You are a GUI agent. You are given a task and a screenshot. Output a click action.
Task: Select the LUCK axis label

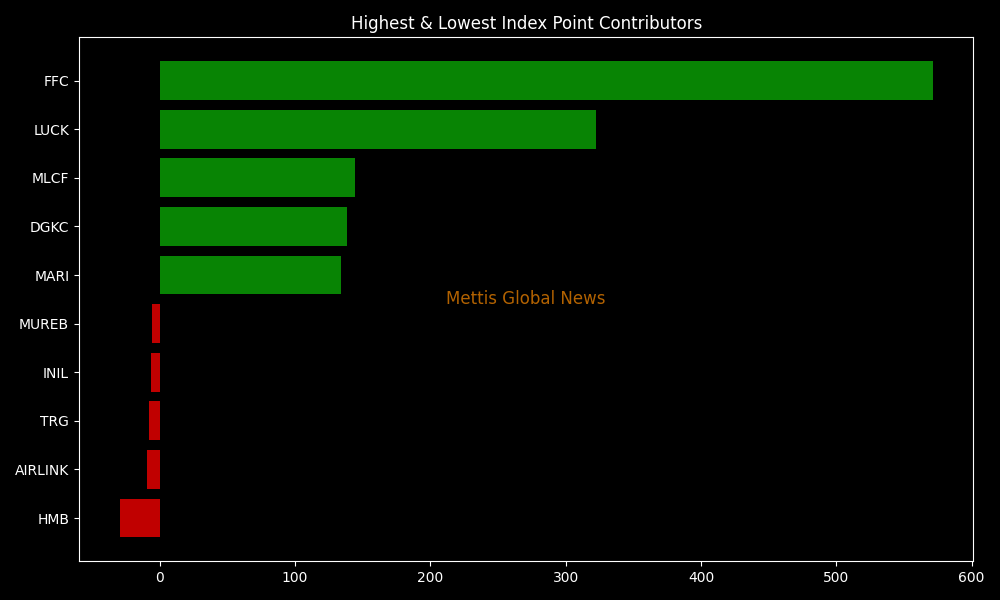click(x=51, y=130)
